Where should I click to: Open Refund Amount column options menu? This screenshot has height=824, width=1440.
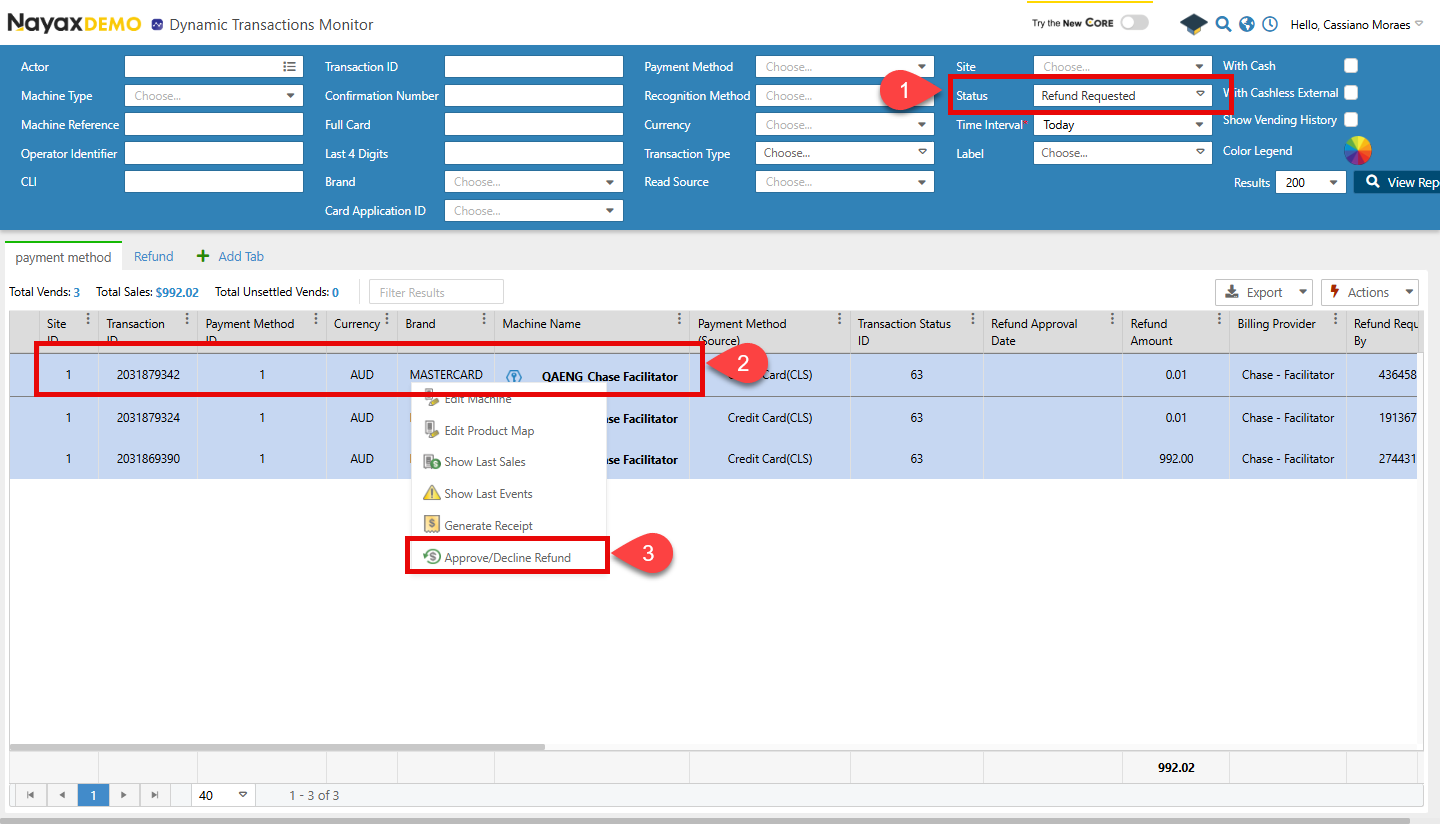coord(1218,320)
